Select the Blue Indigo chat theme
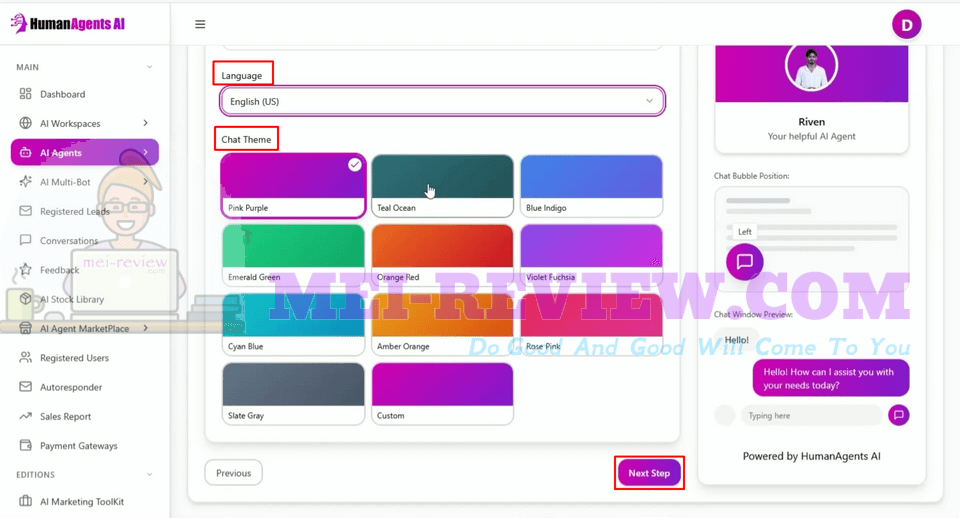 [x=591, y=186]
